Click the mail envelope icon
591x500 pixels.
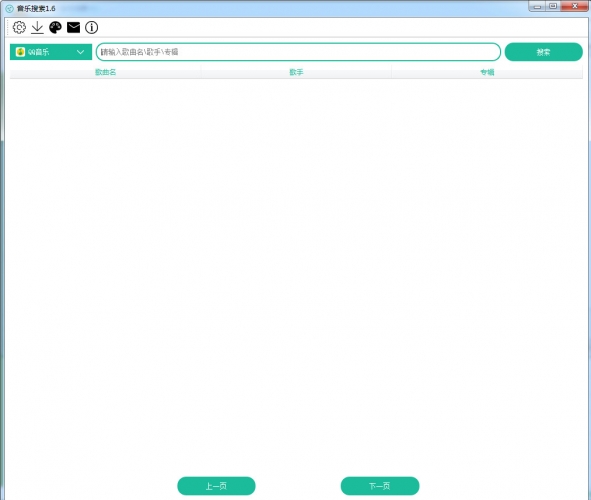(x=73, y=28)
